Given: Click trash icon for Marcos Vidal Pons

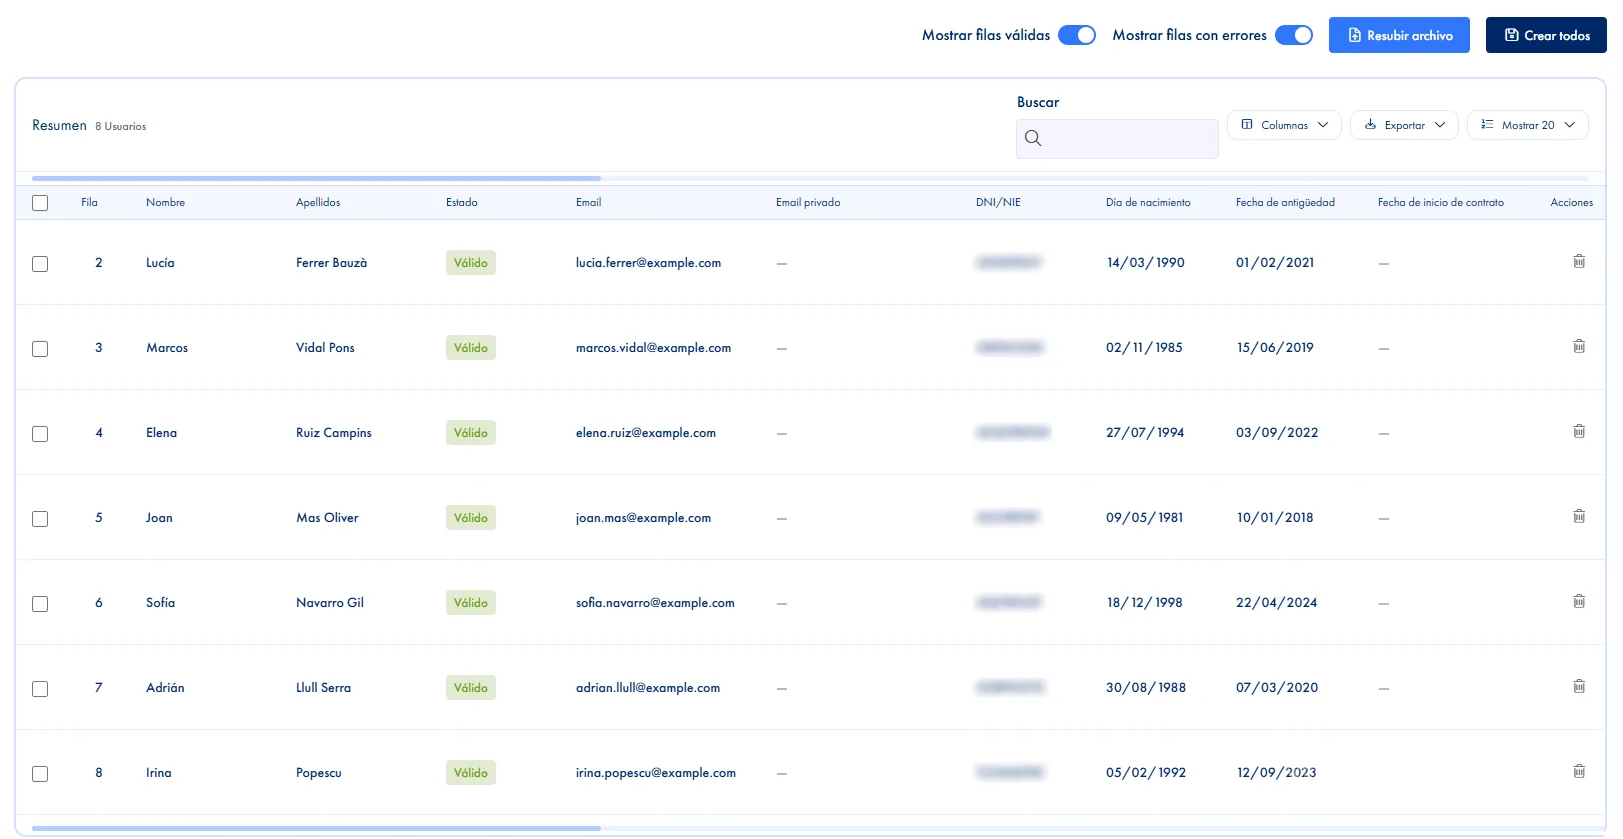Looking at the screenshot, I should [1579, 346].
